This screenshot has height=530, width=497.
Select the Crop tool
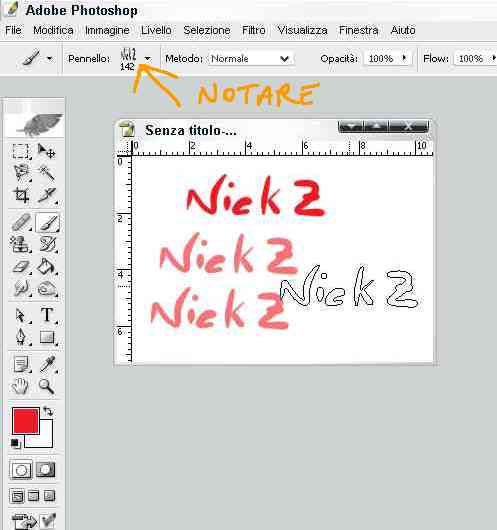coord(21,195)
